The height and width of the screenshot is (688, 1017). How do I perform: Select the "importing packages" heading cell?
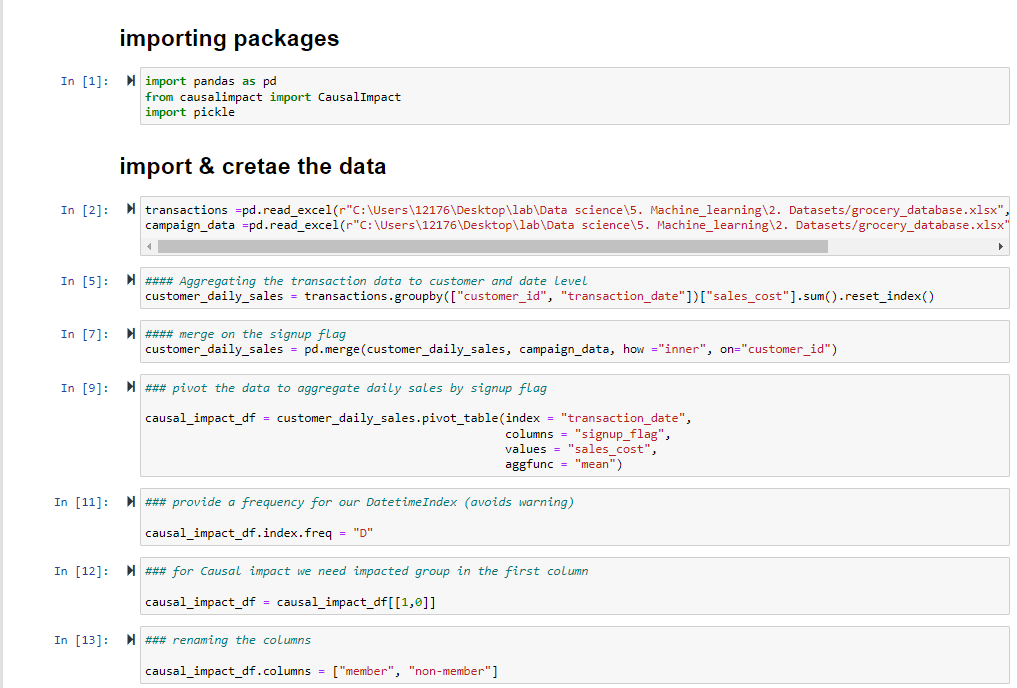coord(229,39)
